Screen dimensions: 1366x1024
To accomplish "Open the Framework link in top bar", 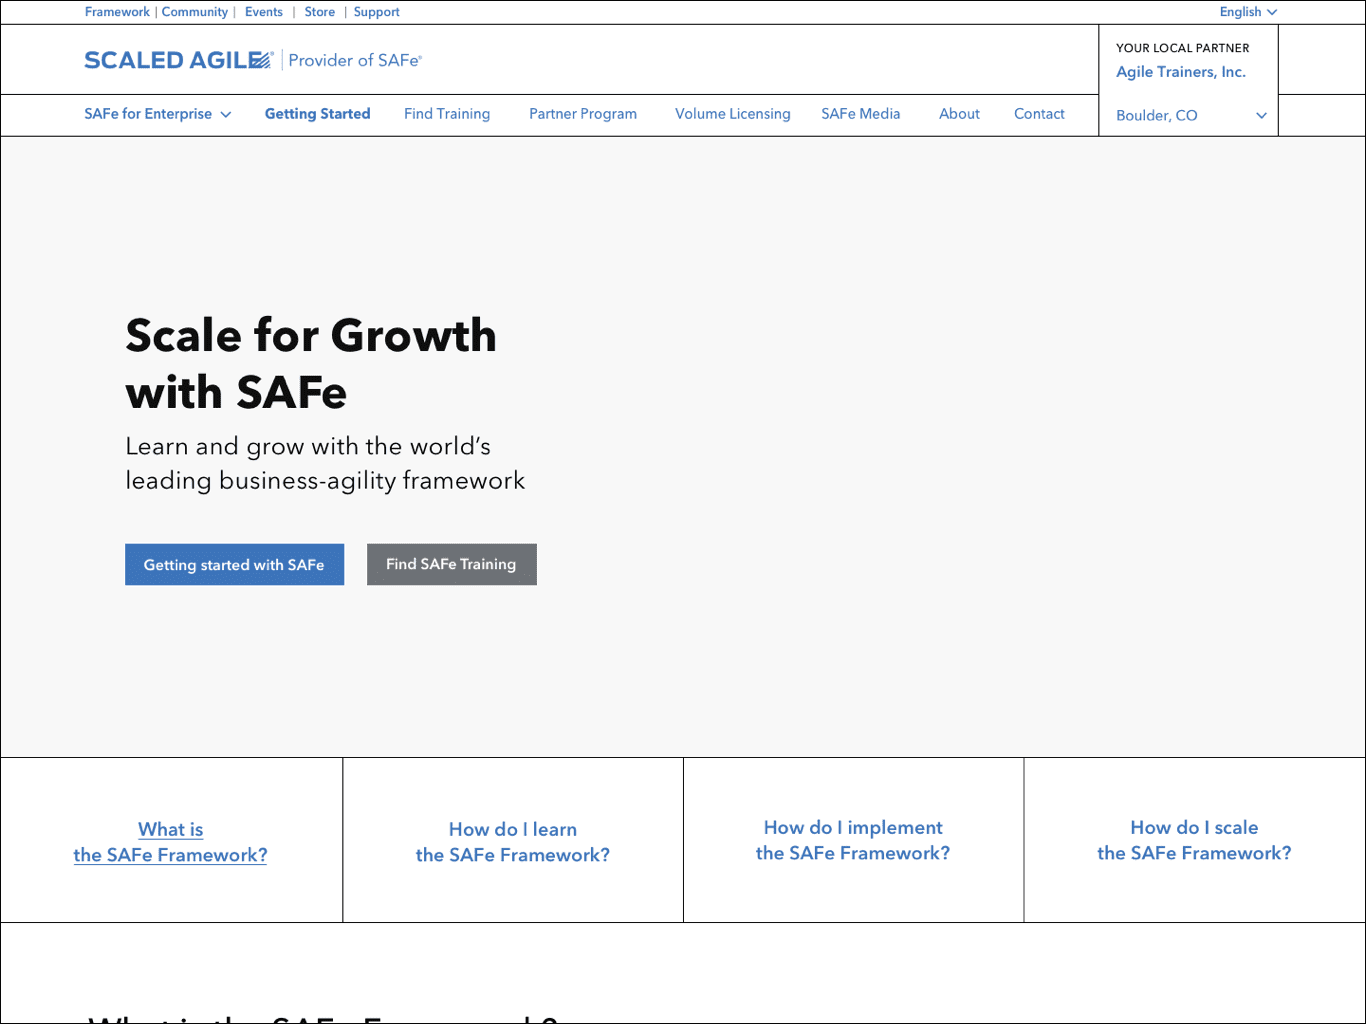I will pyautogui.click(x=117, y=12).
